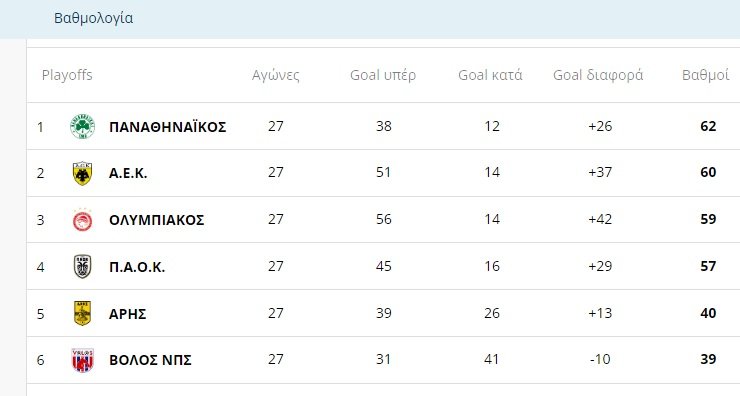Click the PAOK black and white crest

pyautogui.click(x=83, y=267)
